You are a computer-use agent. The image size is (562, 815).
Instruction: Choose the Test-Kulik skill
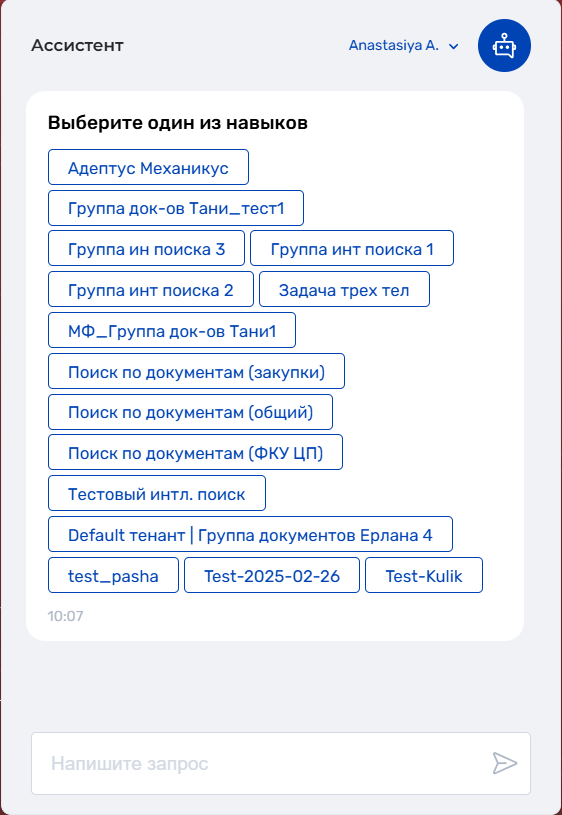[424, 575]
